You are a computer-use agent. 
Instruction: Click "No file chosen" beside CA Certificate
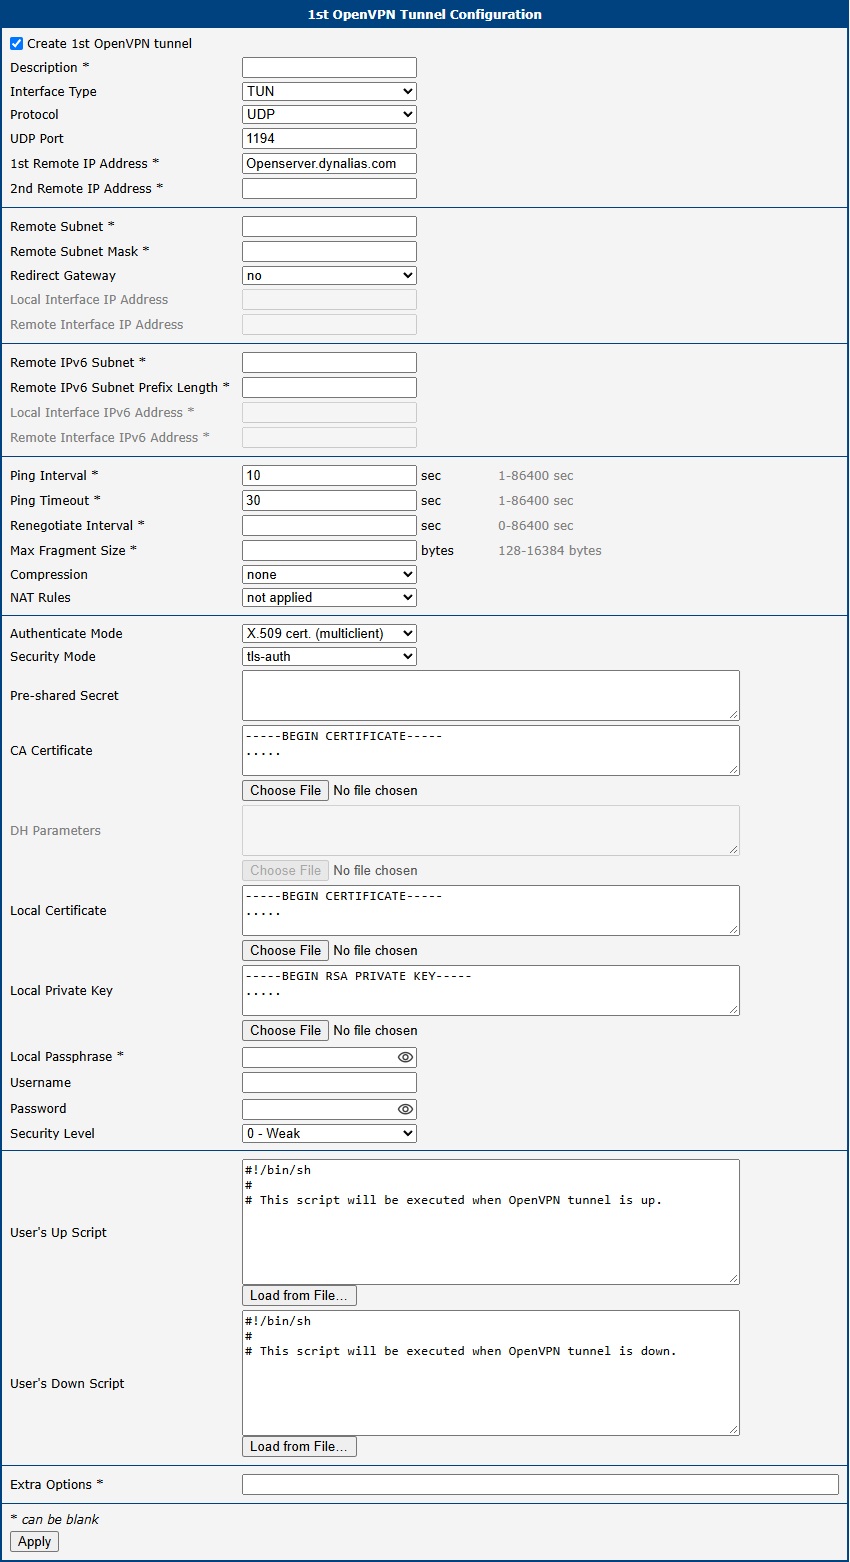click(x=375, y=790)
